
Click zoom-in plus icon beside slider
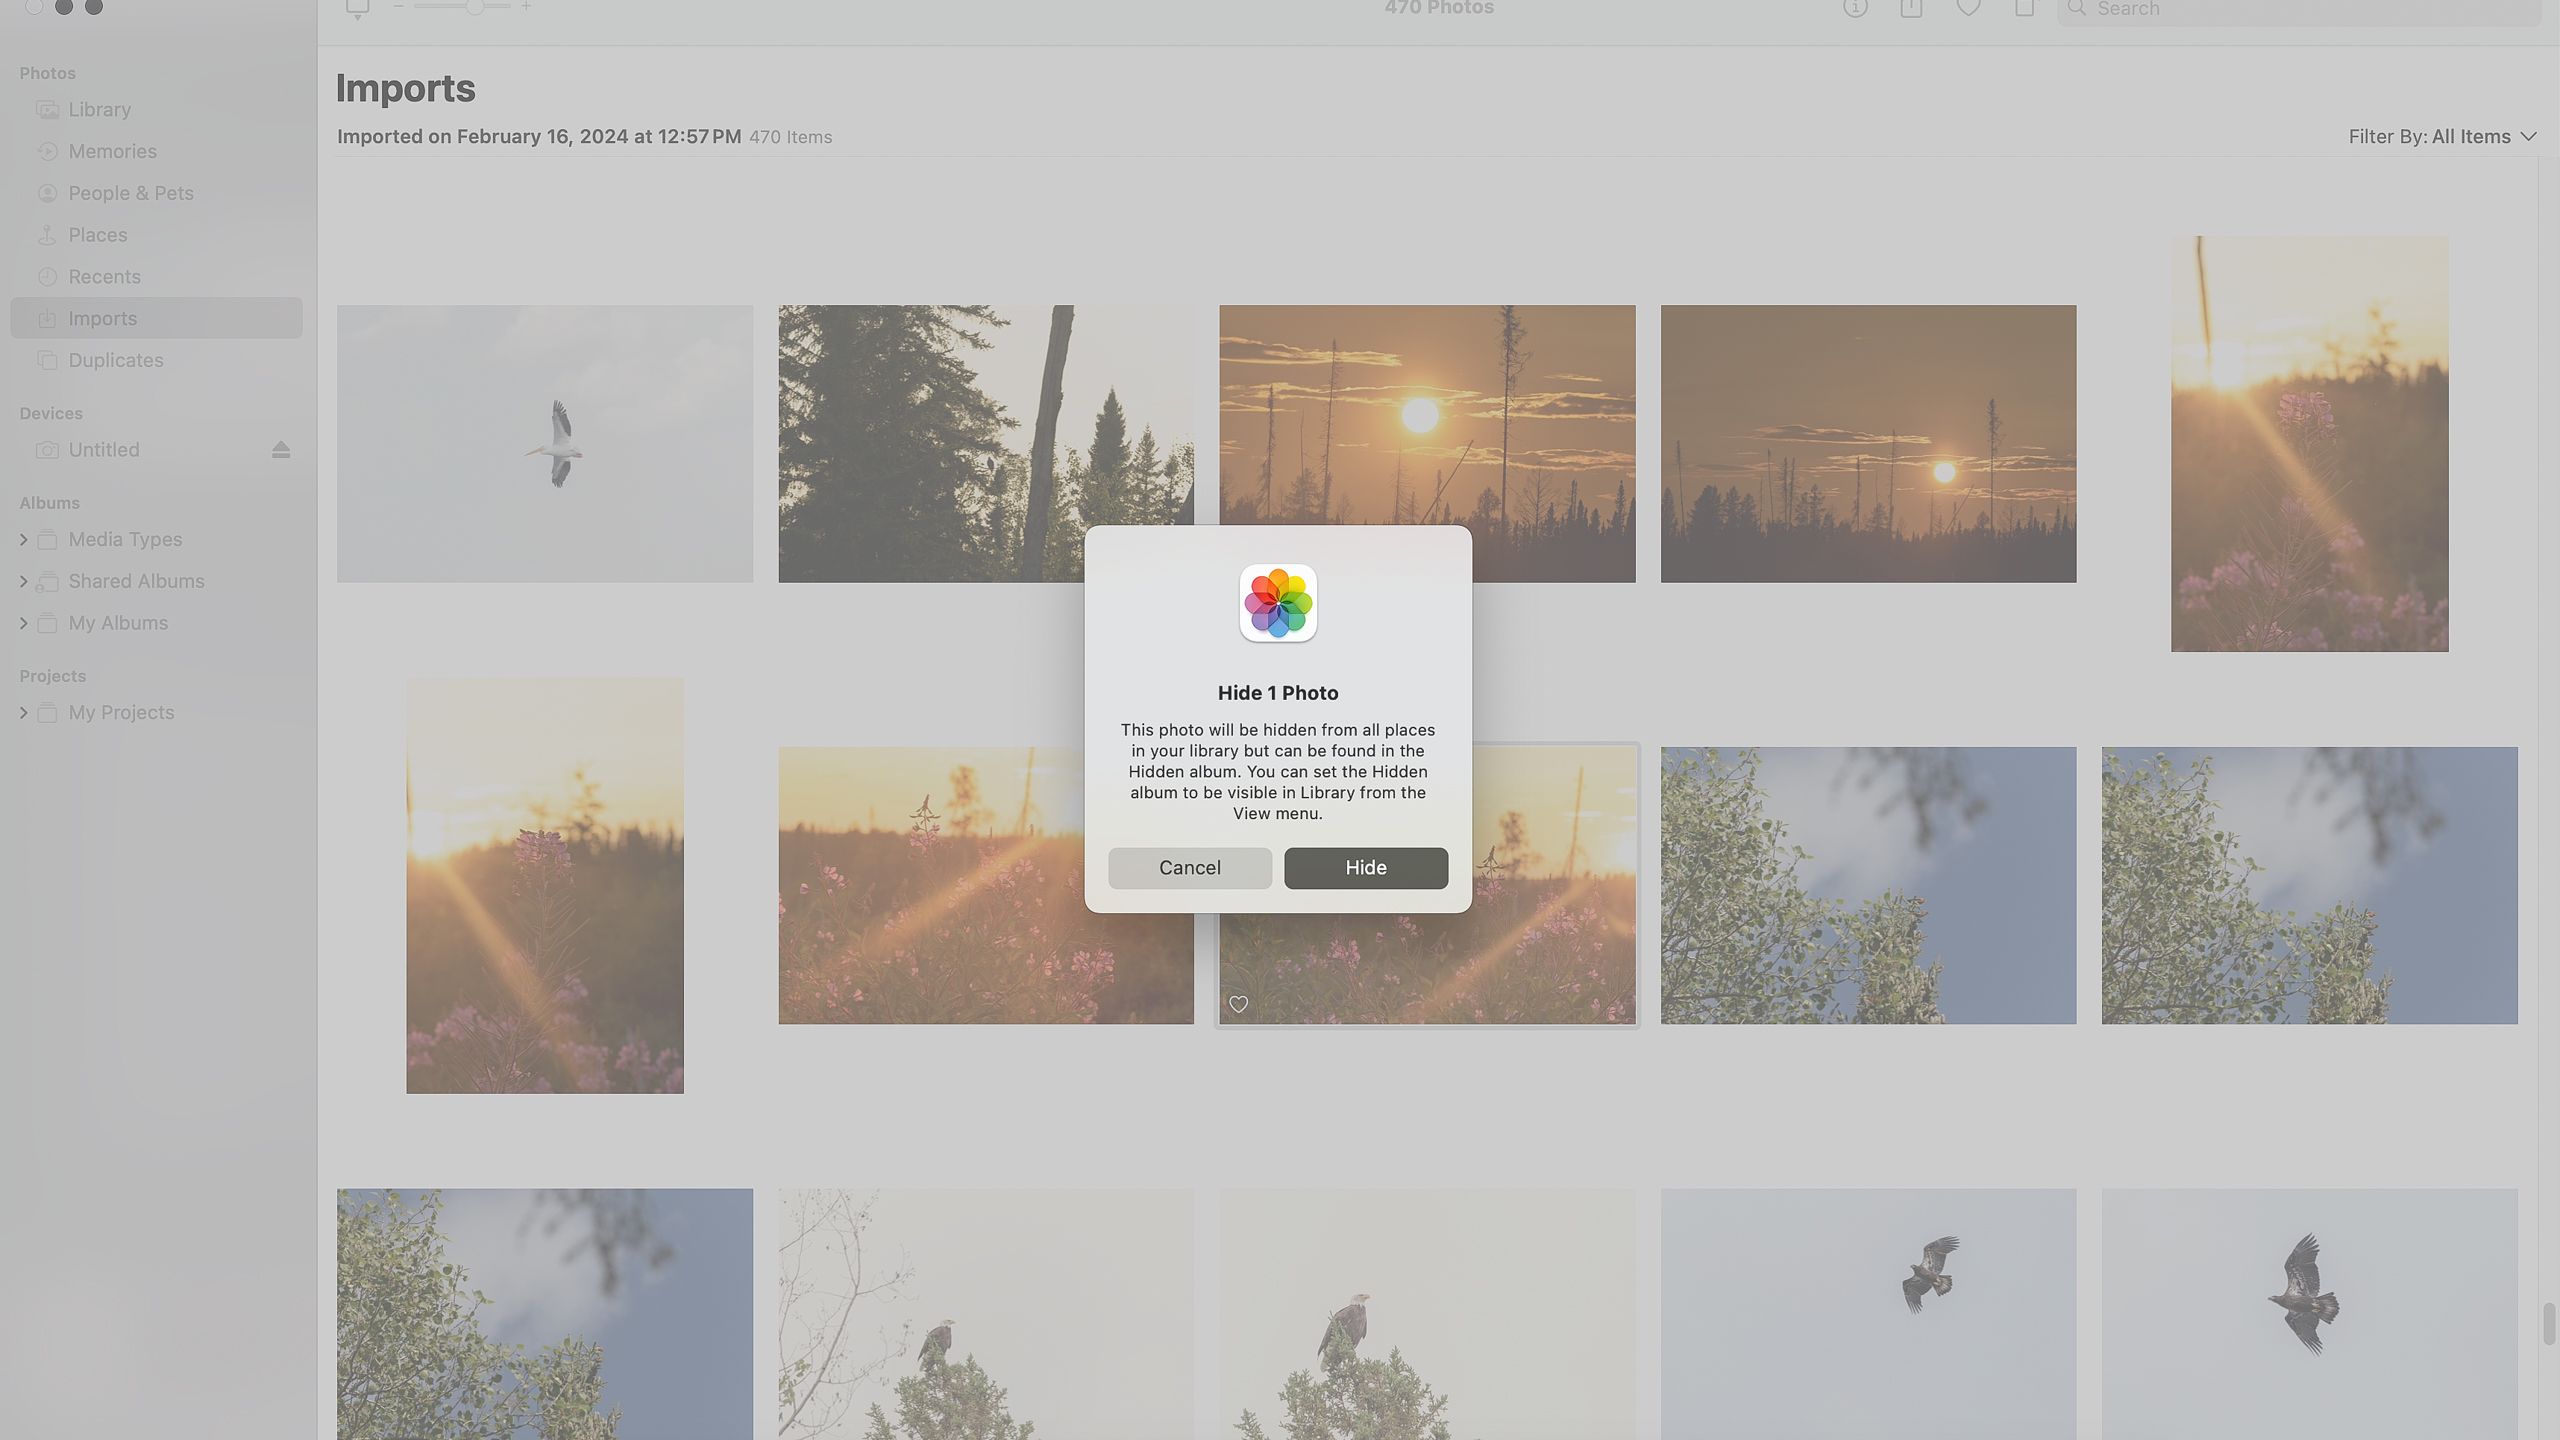pos(526,7)
